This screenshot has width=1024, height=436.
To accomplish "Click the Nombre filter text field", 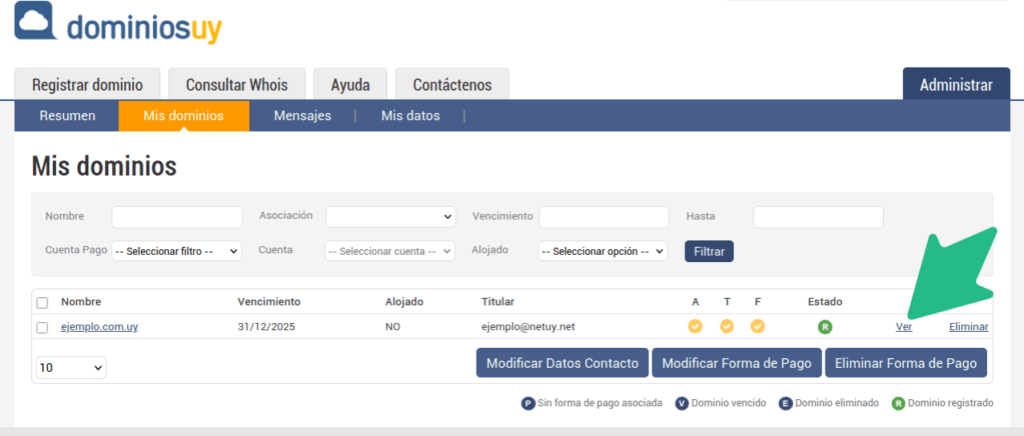I will coord(177,217).
